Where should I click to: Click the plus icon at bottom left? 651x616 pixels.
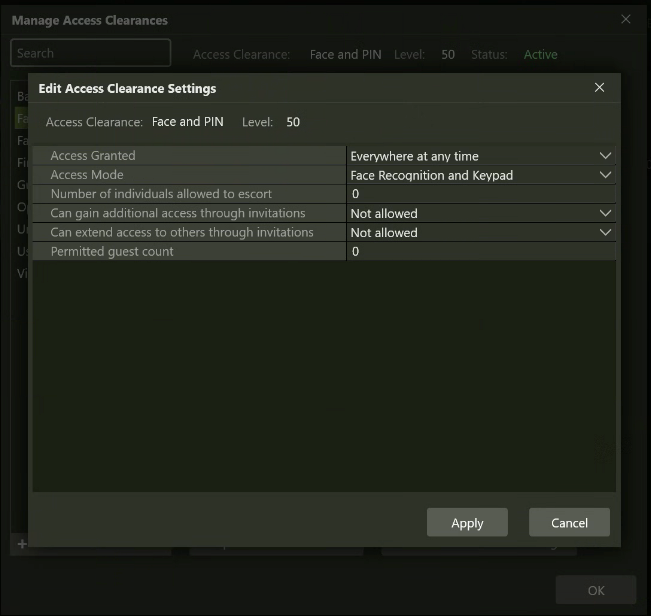click(20, 544)
